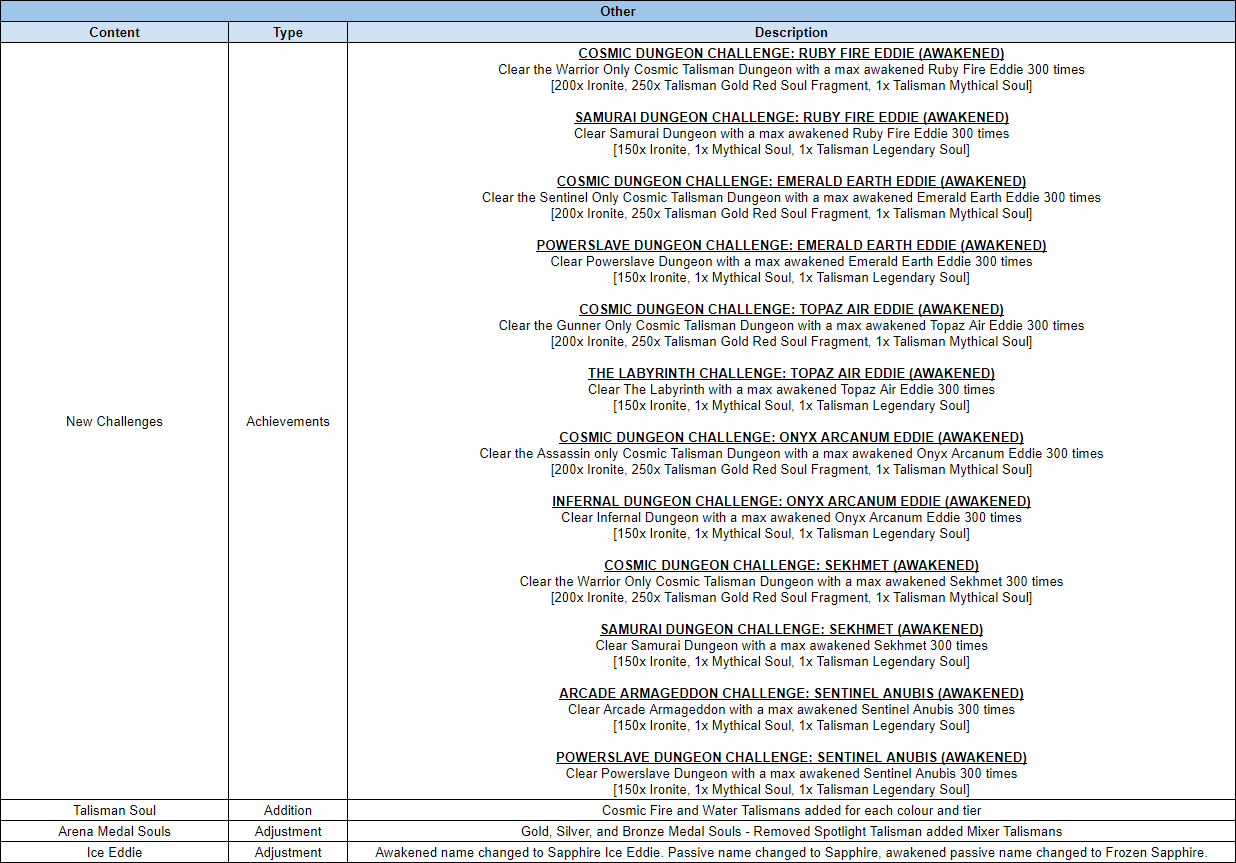Select the Cosmic Fire and Water Talismans description
Viewport: 1236px width, 863px height.
791,810
